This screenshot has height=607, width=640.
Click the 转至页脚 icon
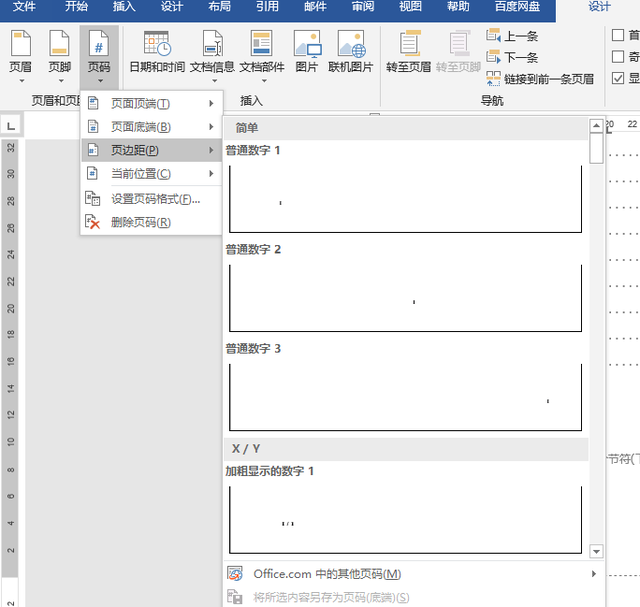459,43
